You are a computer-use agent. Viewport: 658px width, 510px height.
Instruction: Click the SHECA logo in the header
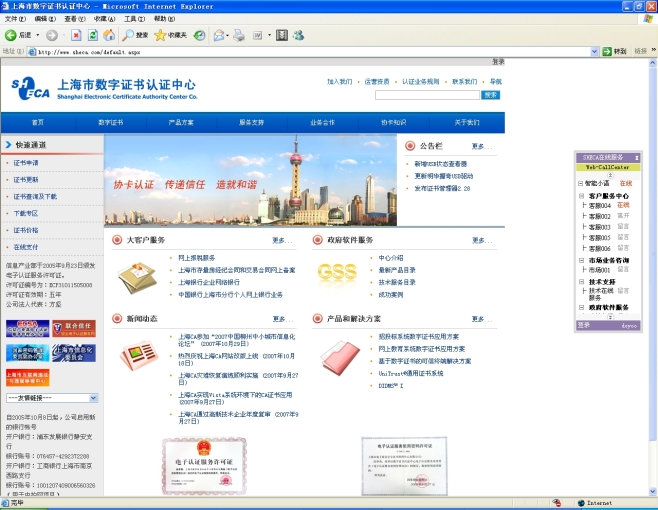30,88
